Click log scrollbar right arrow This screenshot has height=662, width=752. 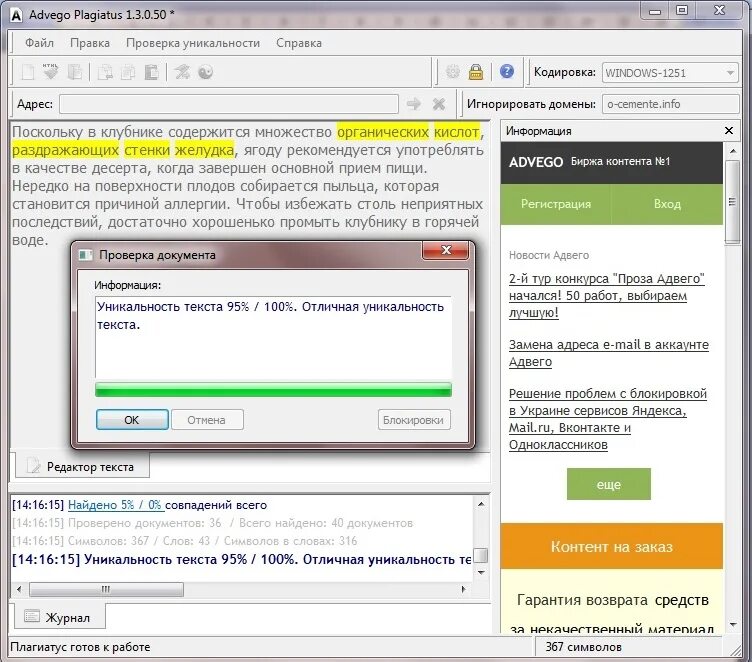pos(464,589)
